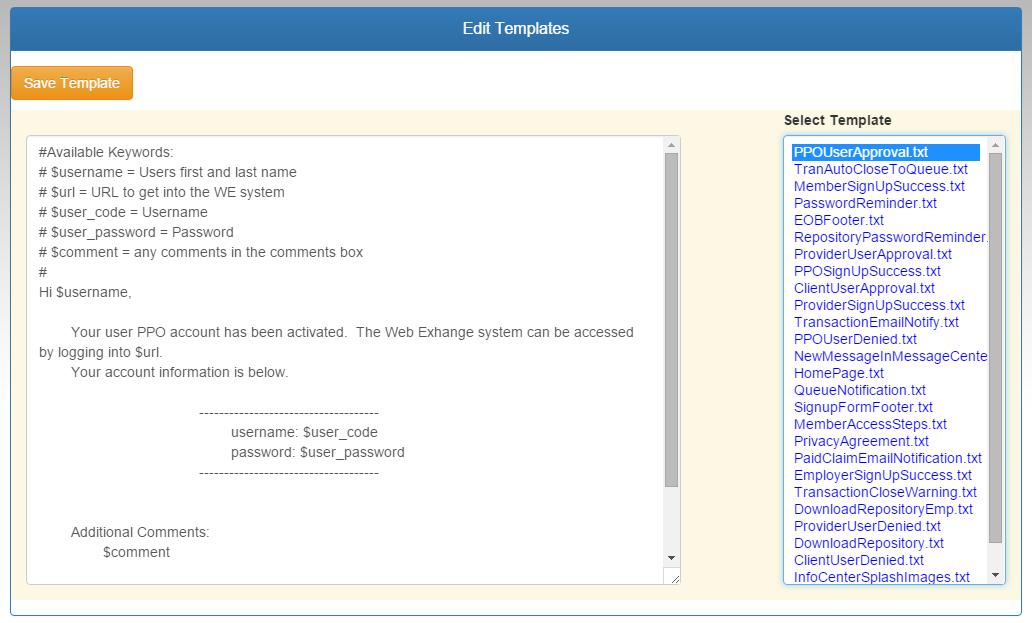The image size is (1032, 623).
Task: Pick PasswordReminder.txt in template list
Action: pyautogui.click(x=865, y=203)
